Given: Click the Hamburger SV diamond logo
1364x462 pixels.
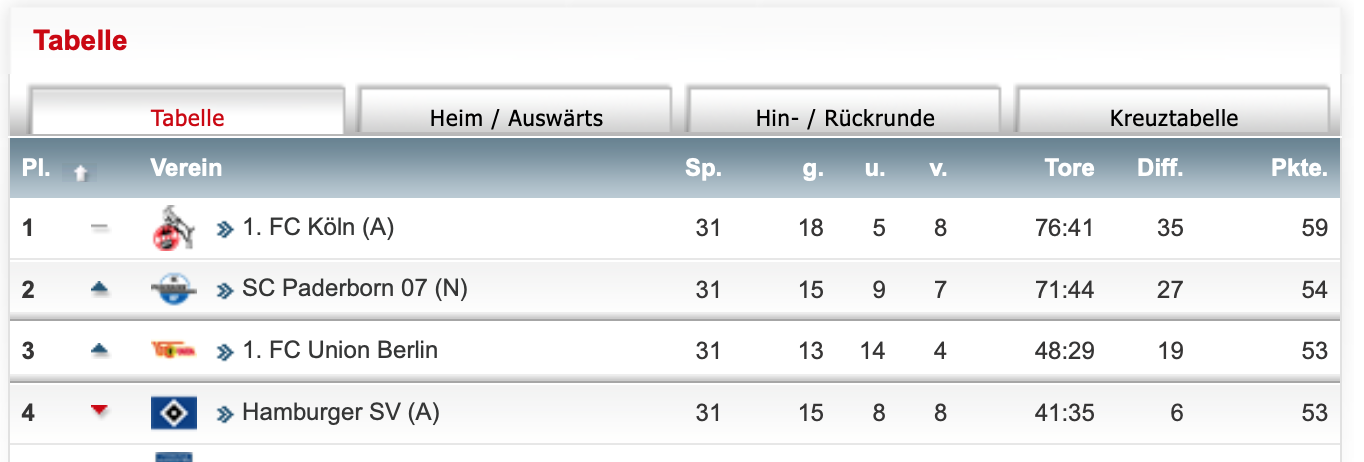Looking at the screenshot, I should (173, 412).
